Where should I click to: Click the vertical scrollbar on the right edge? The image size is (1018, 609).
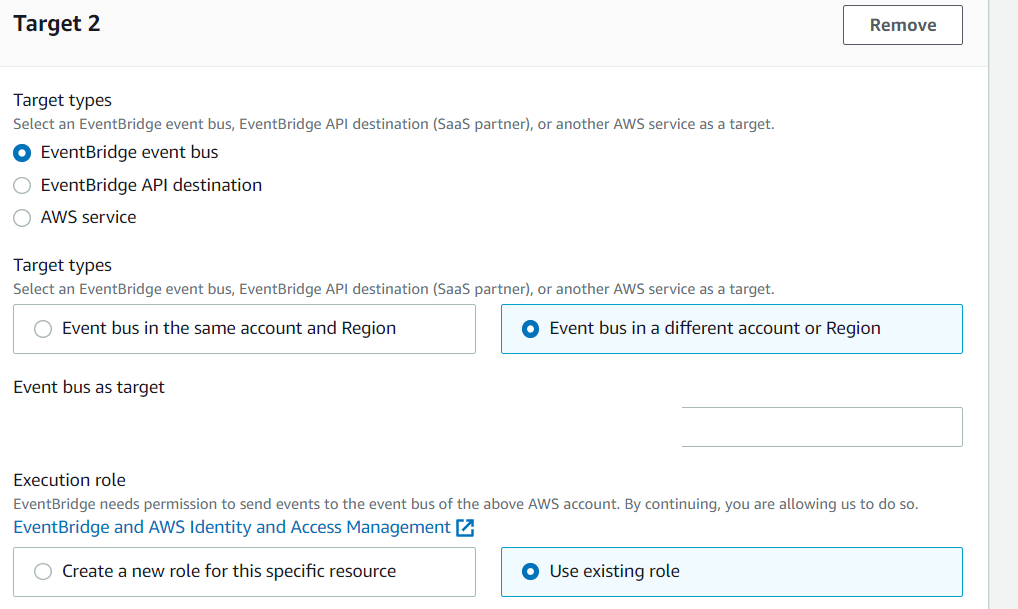pos(1003,300)
